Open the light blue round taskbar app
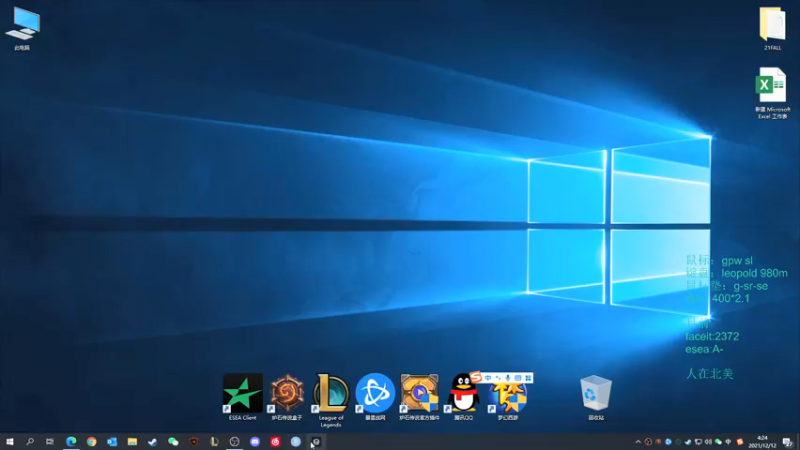 point(295,442)
